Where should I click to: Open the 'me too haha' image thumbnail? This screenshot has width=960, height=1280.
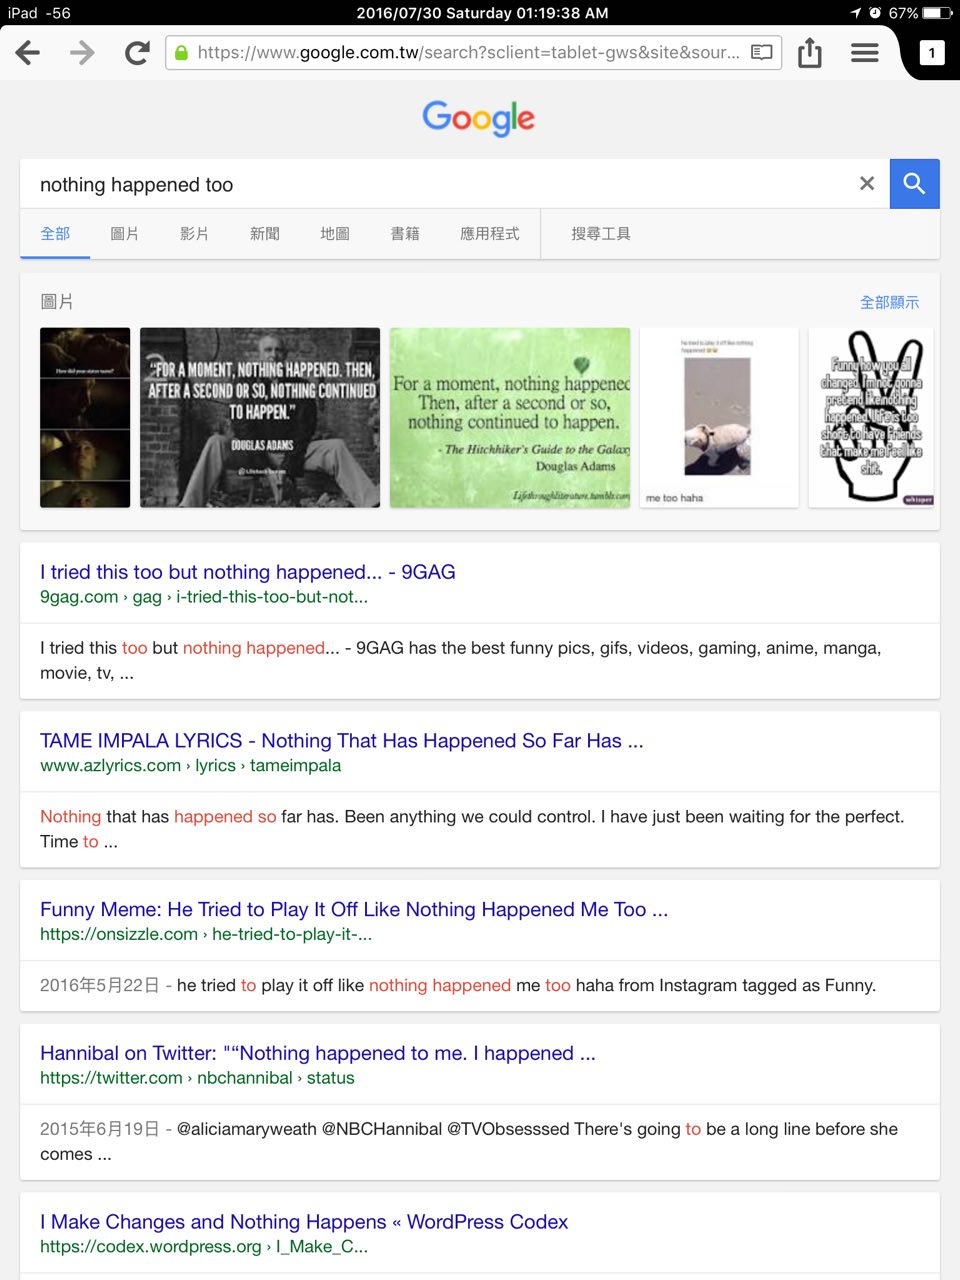[719, 418]
